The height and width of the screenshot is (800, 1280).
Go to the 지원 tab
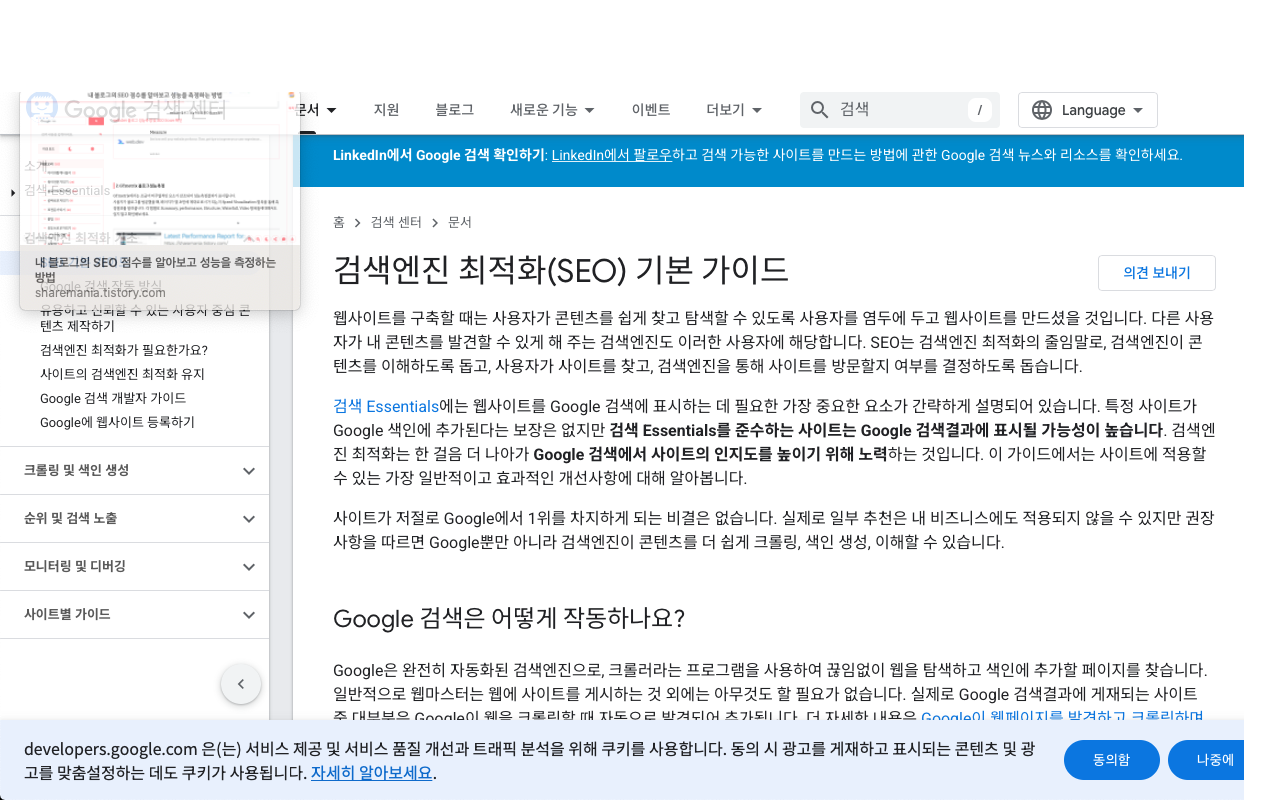(386, 110)
